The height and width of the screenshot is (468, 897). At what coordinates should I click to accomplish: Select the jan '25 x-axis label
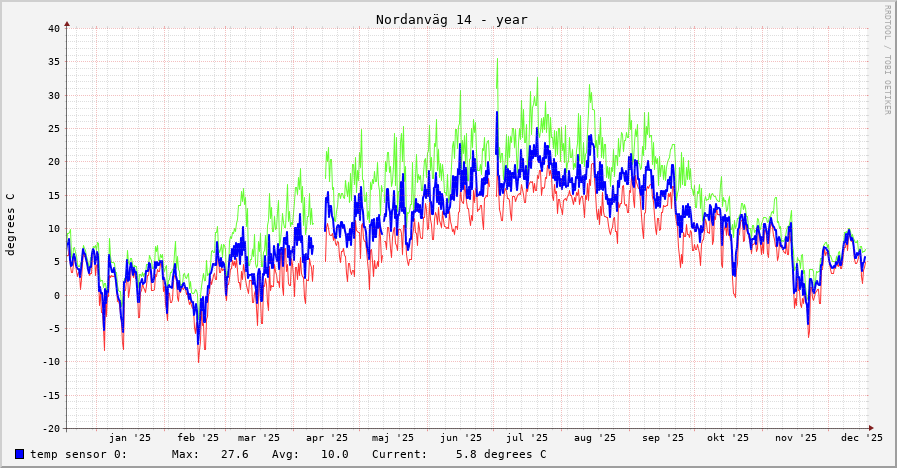click(x=130, y=437)
